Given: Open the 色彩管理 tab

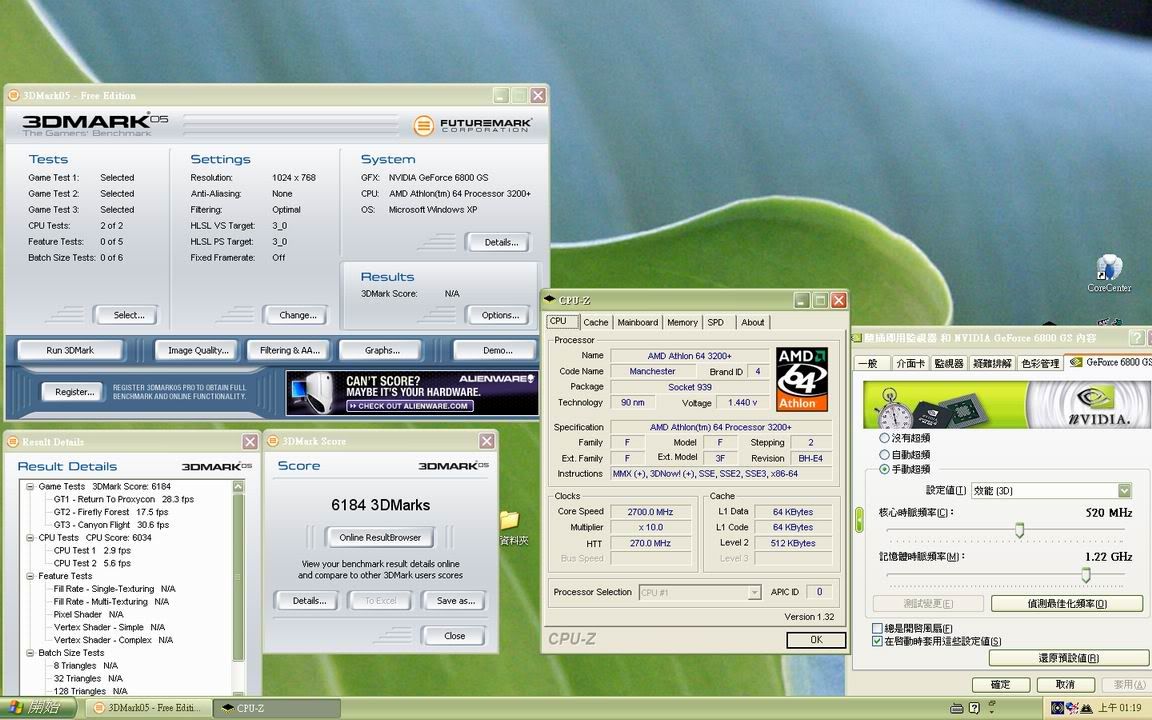Looking at the screenshot, I should 1040,363.
